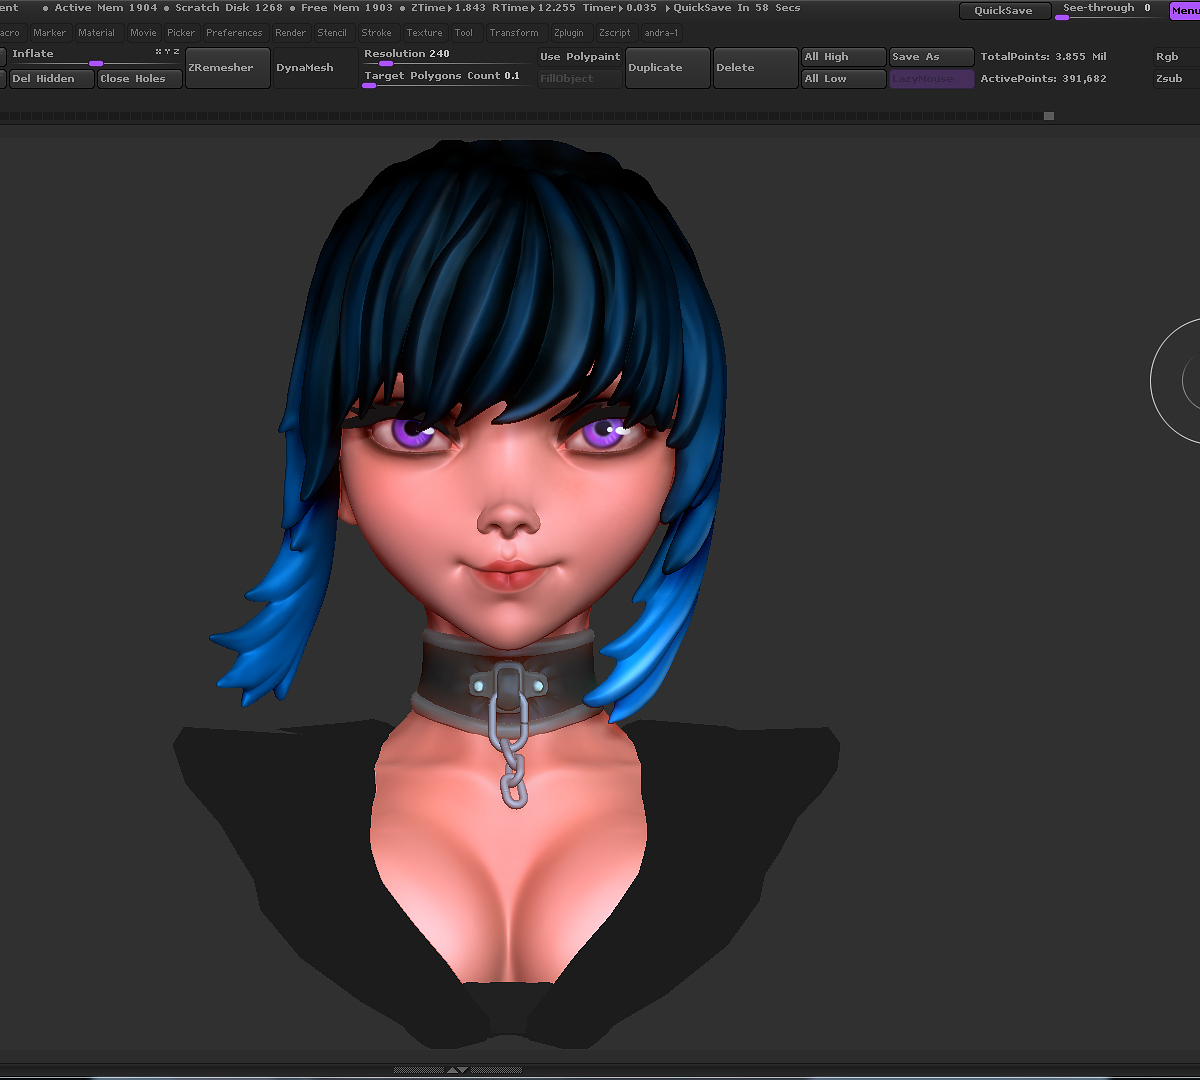This screenshot has width=1200, height=1080.
Task: Click the TotalPoints: 3.855 Mil readout
Action: point(1043,57)
